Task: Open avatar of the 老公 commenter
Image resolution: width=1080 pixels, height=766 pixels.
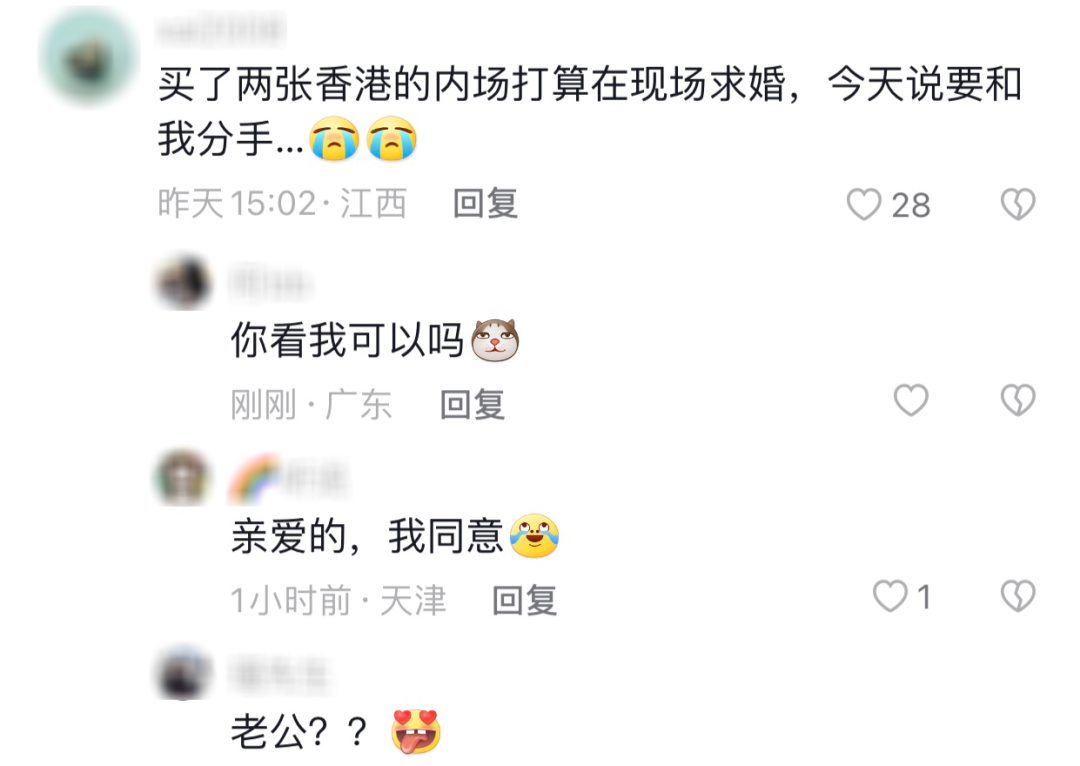Action: 183,673
